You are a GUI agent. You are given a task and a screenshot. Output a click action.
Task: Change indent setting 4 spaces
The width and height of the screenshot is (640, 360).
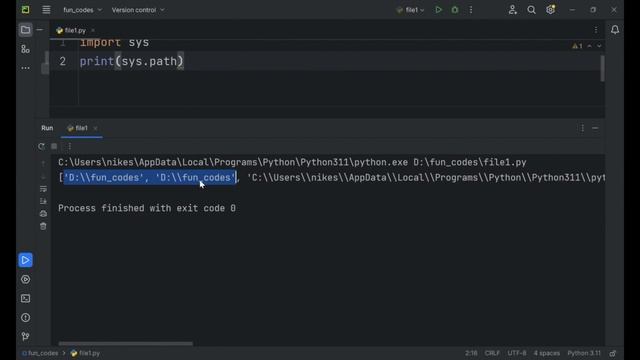pos(547,353)
